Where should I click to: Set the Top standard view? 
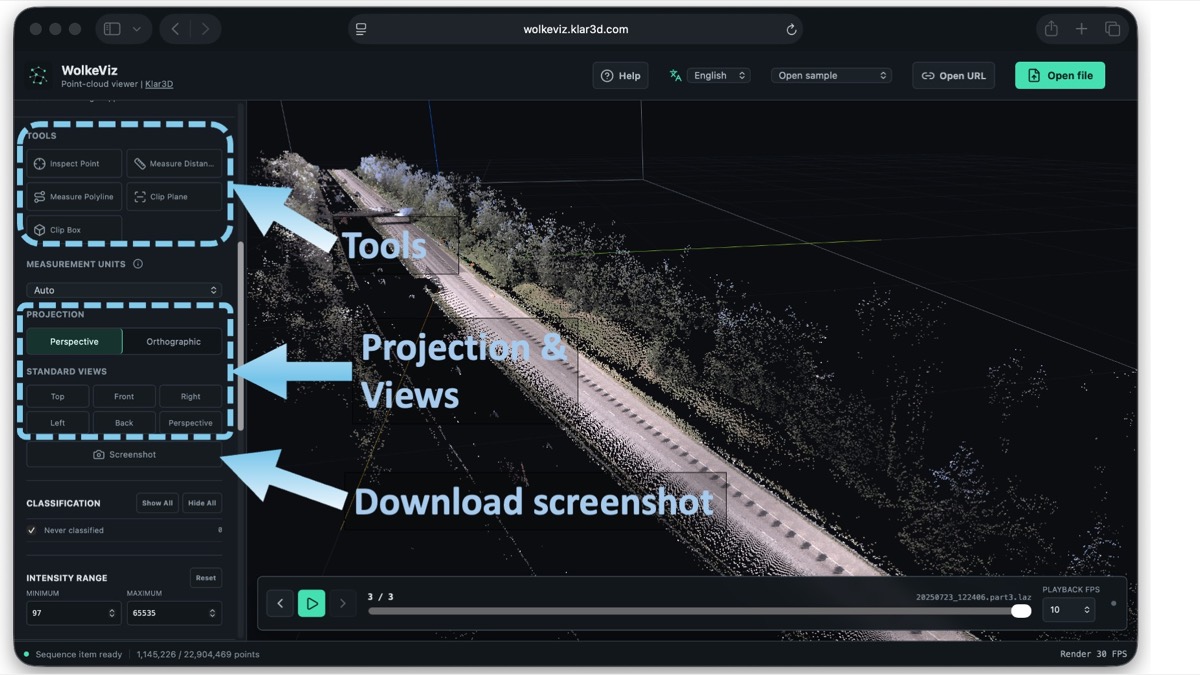[58, 396]
